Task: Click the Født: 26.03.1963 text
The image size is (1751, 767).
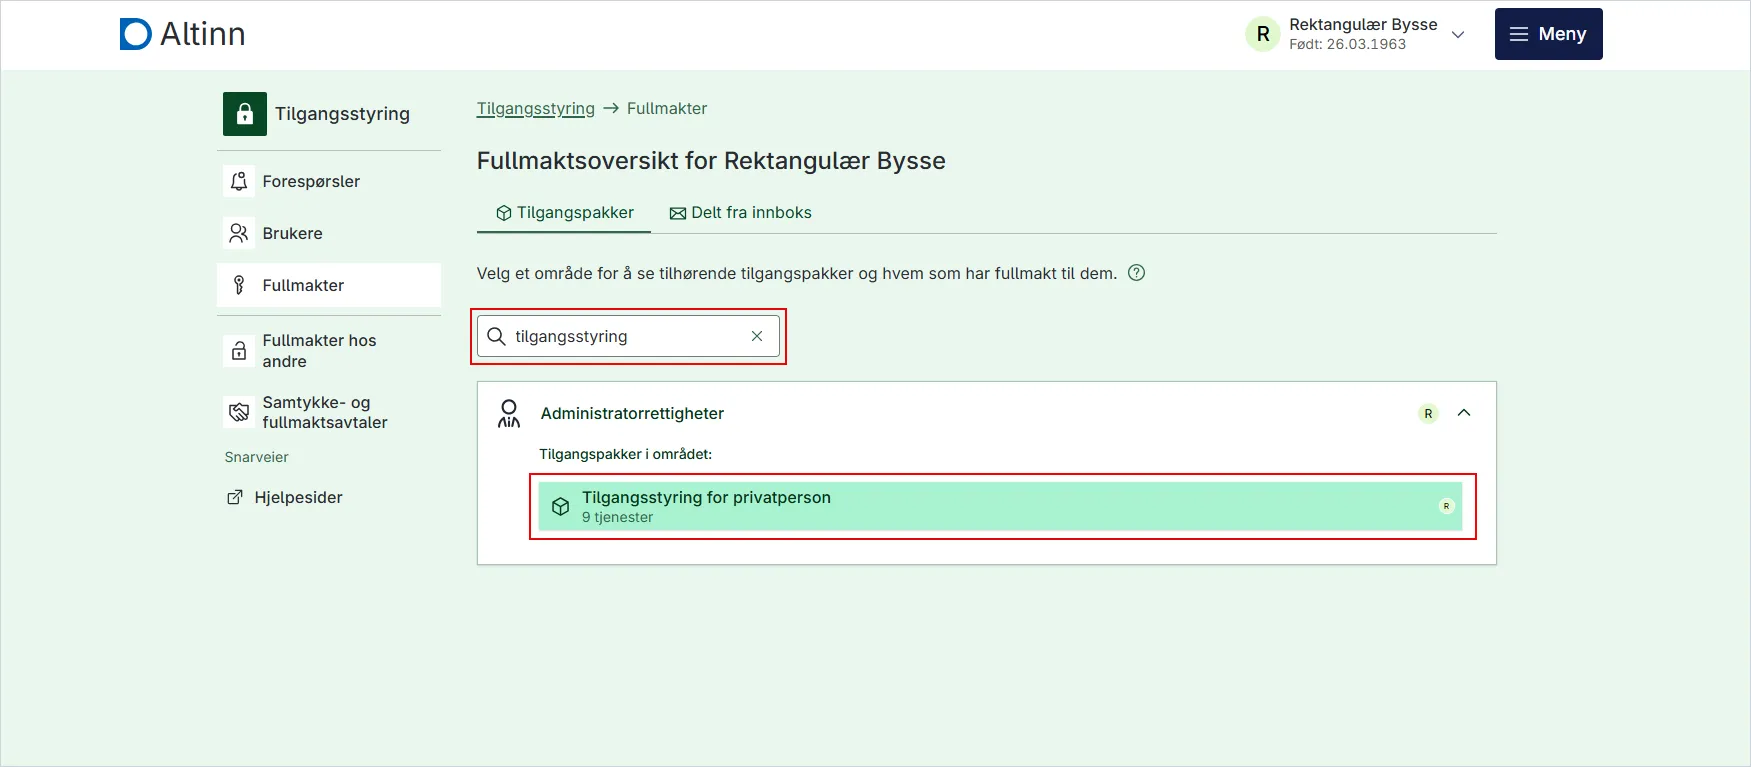Action: 1347,44
